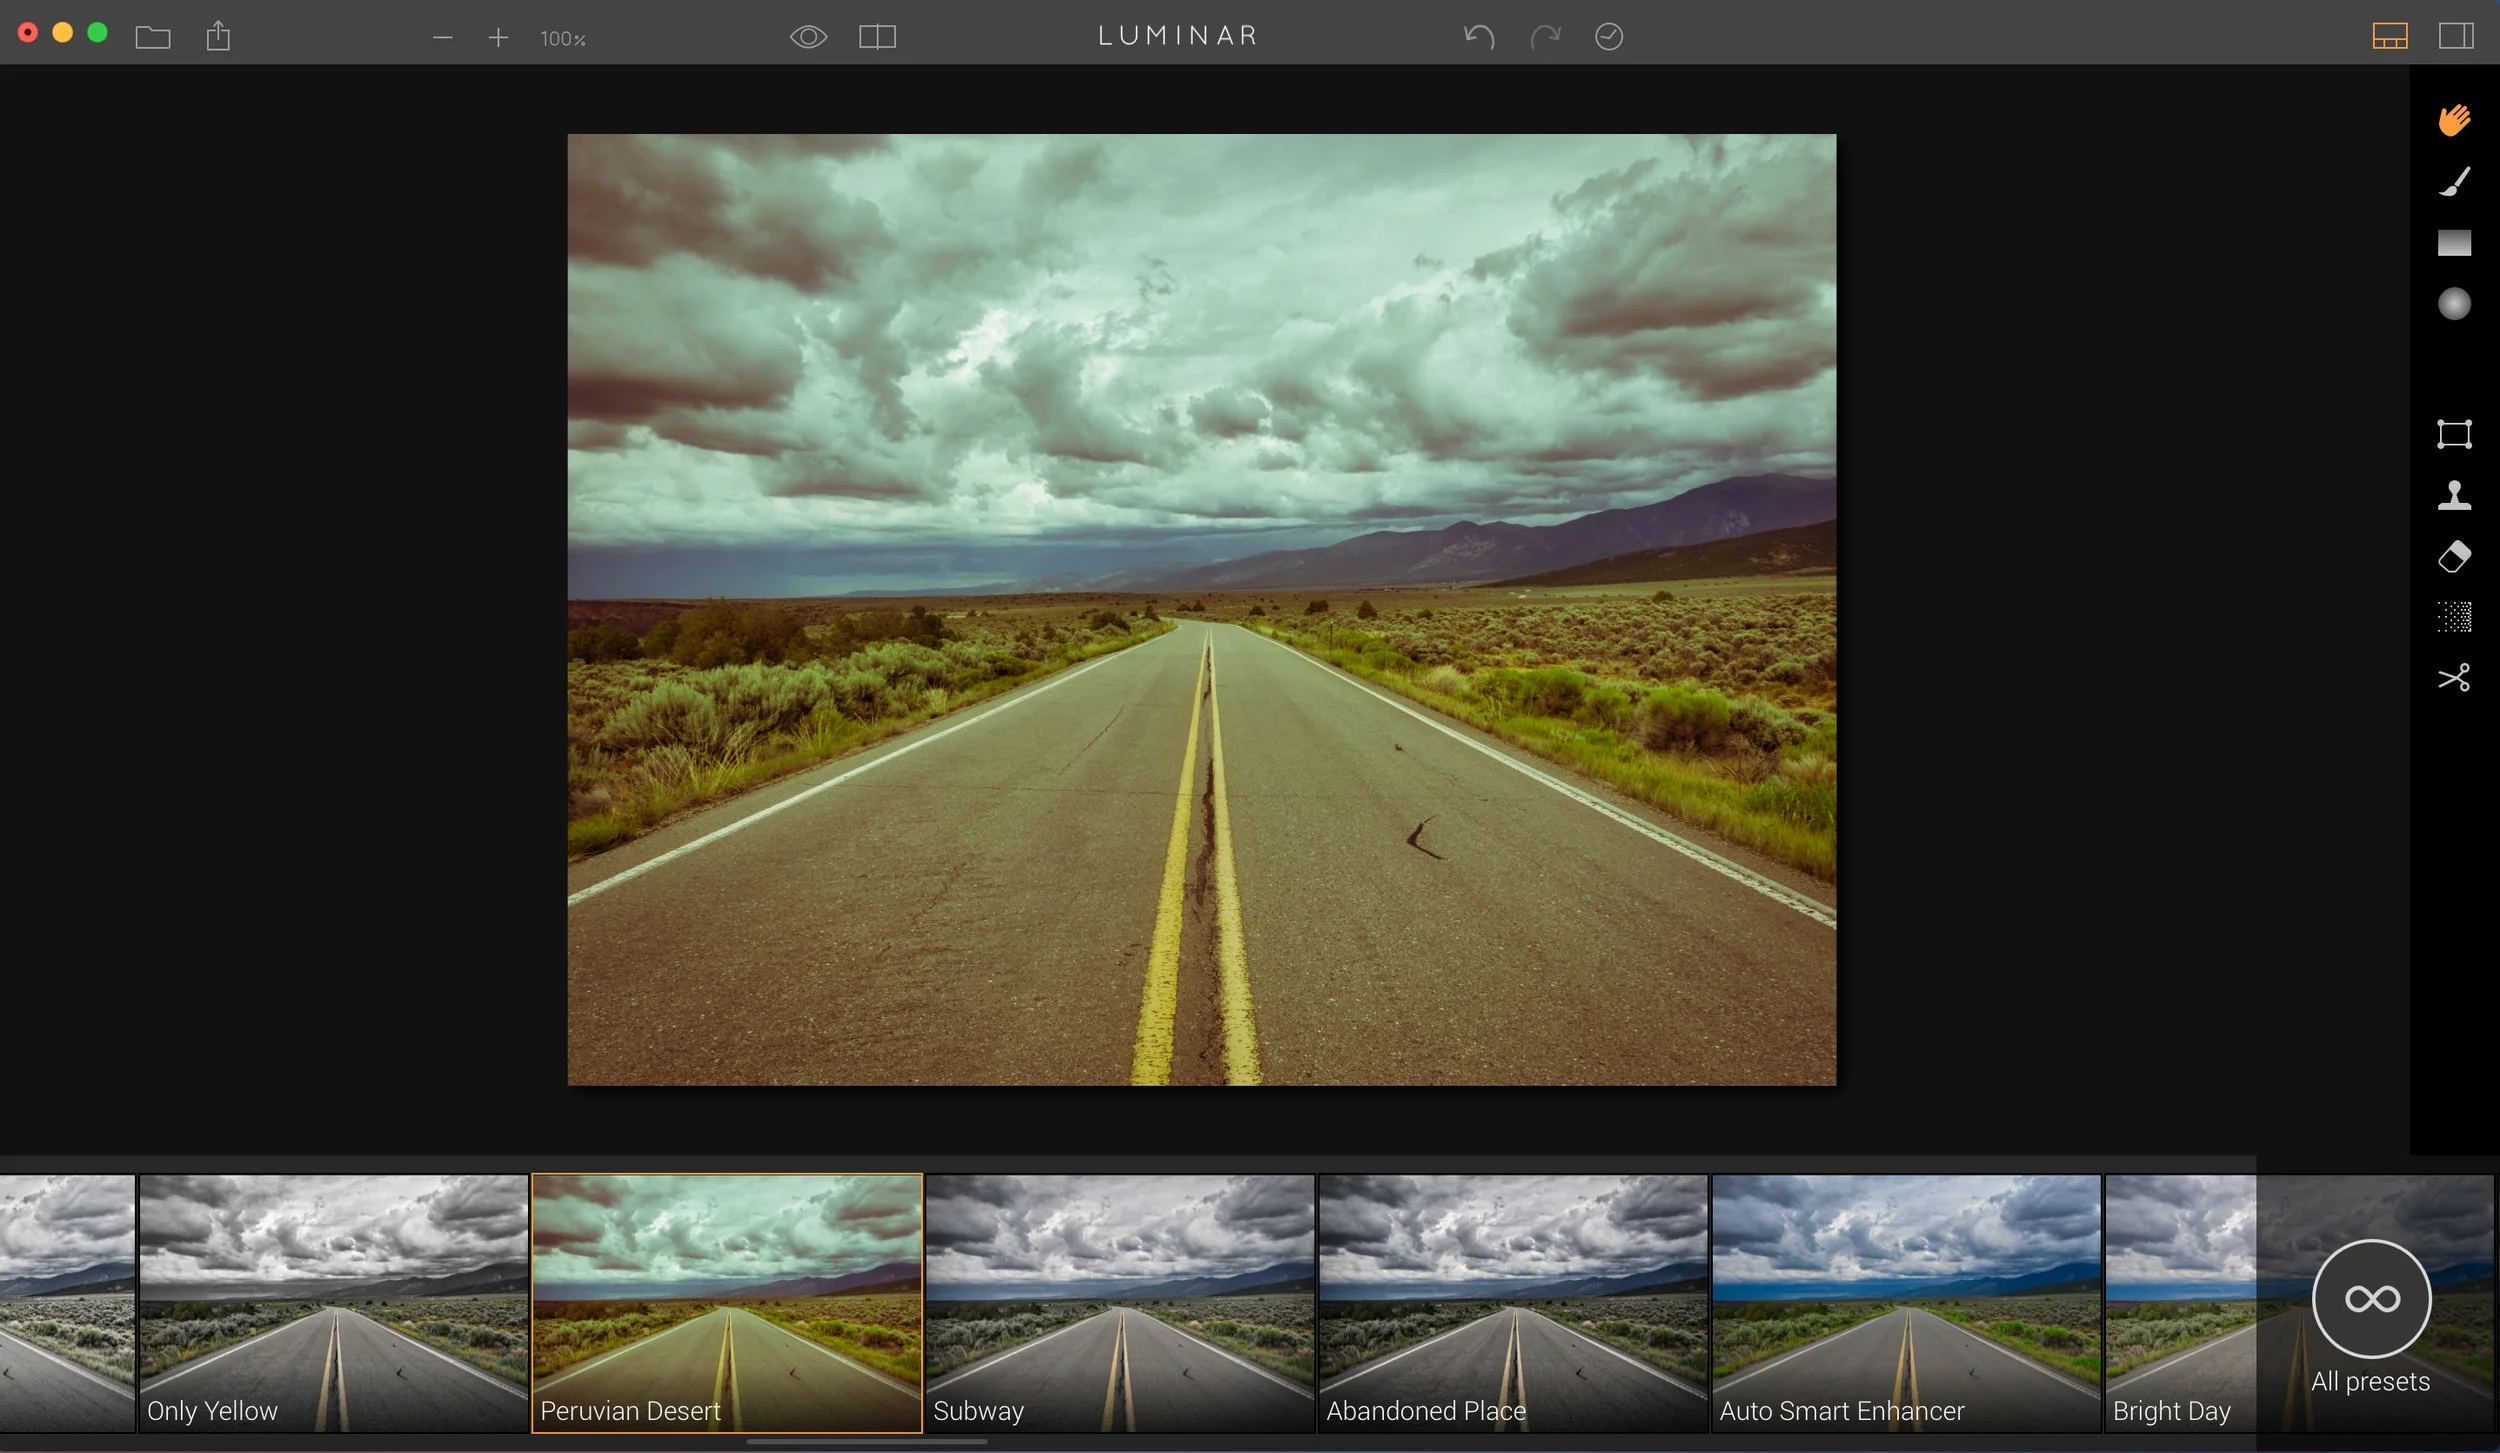Select the masking Brush tool
The width and height of the screenshot is (2500, 1453).
point(2453,181)
